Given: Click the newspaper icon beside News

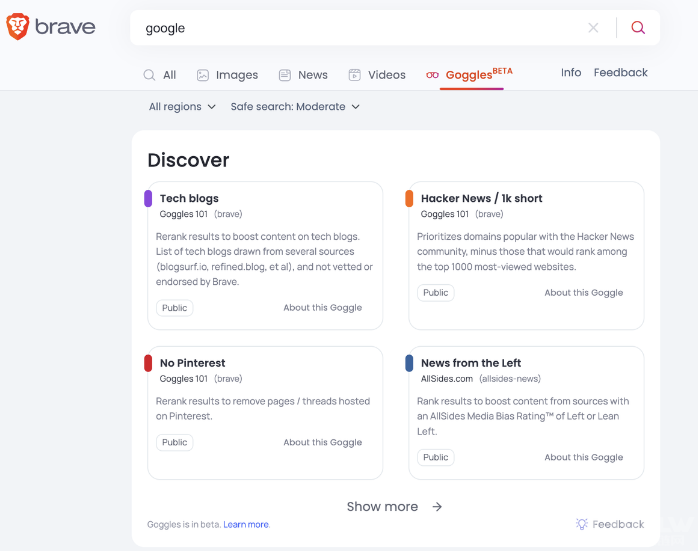Looking at the screenshot, I should 284,75.
